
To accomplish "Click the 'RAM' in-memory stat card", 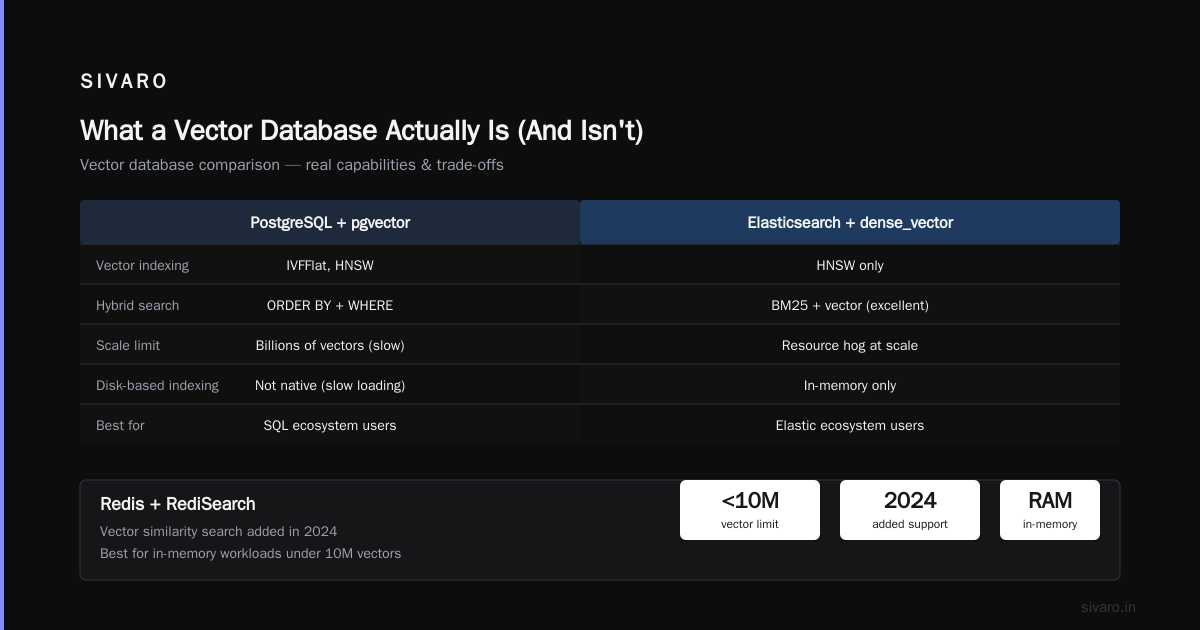I will coord(1050,510).
